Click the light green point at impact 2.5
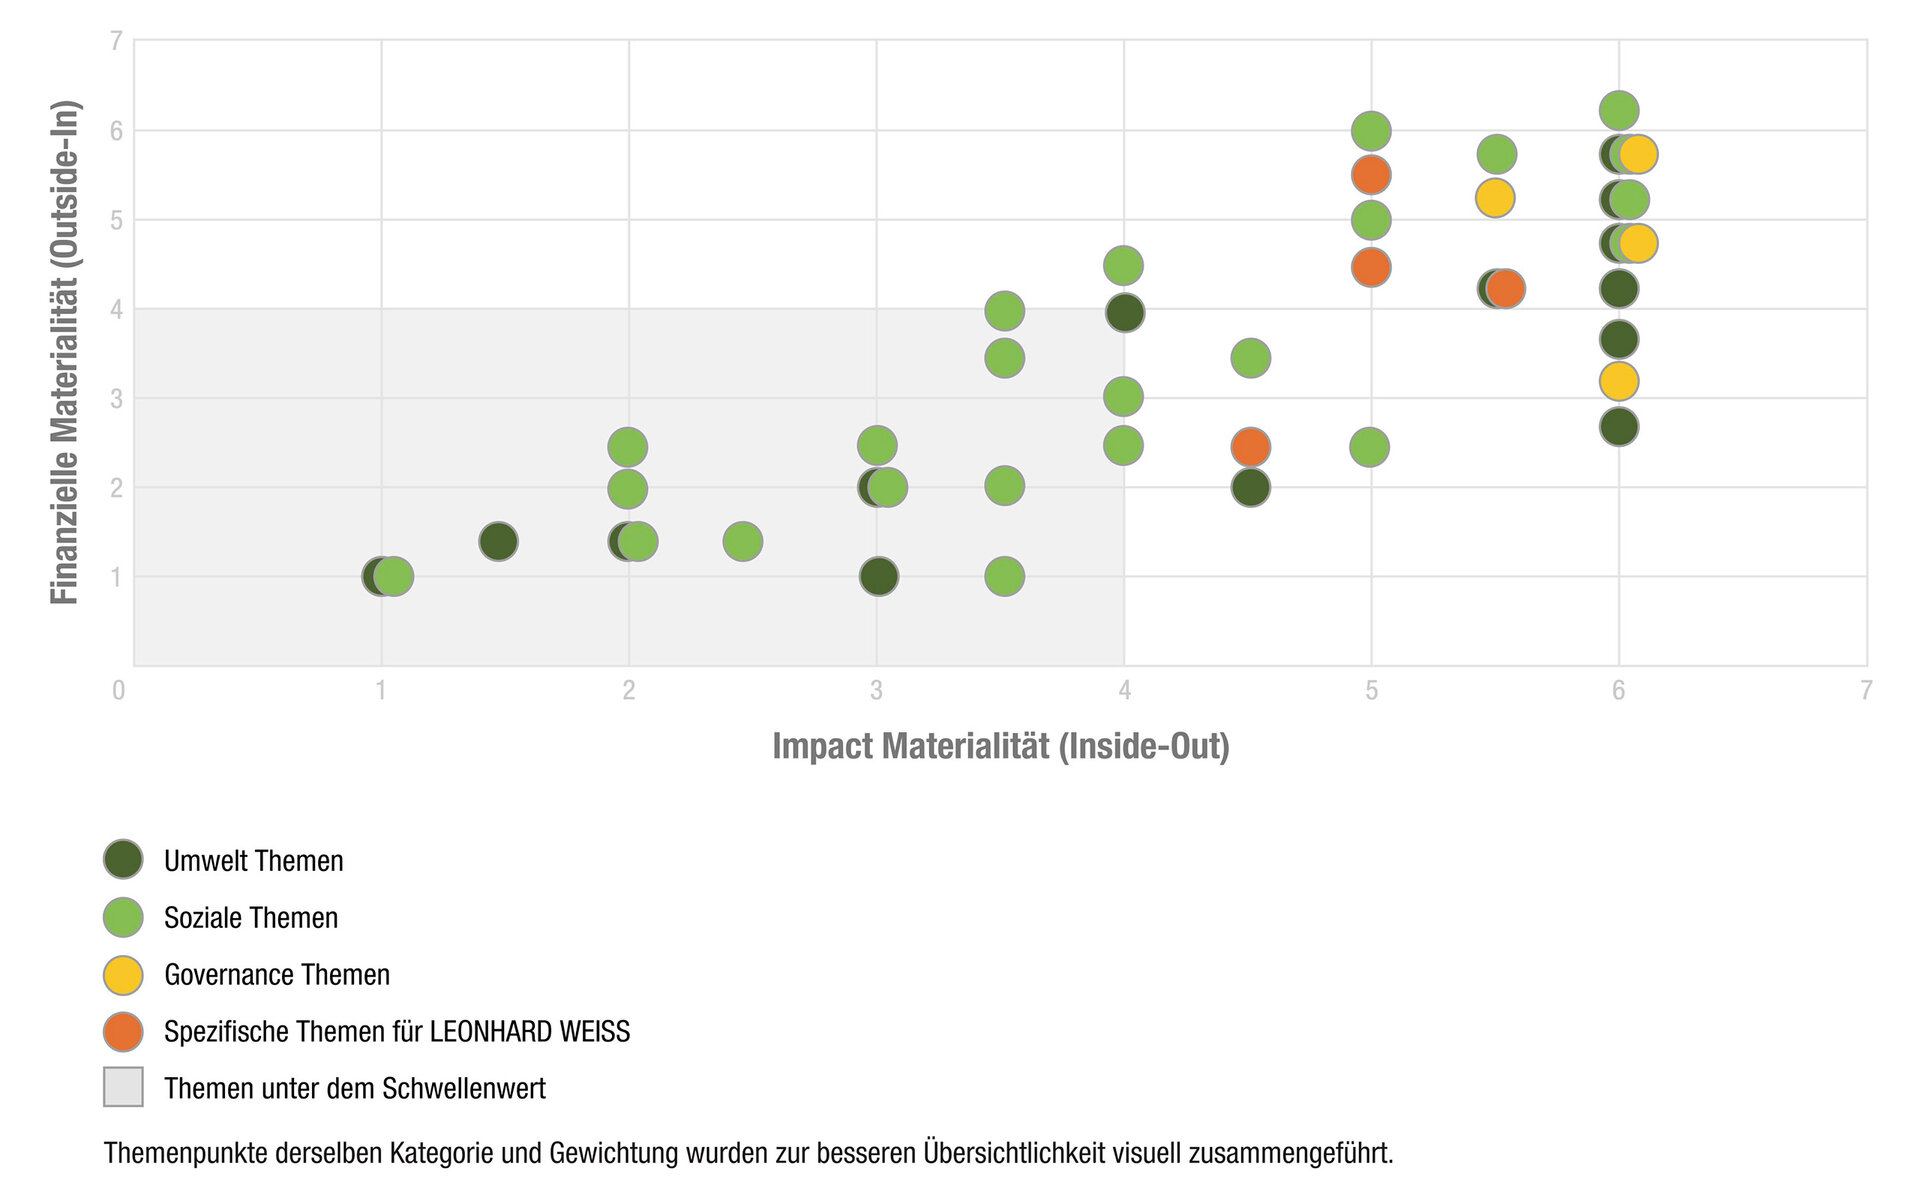Screen dimensions: 1920x1189 click(742, 541)
